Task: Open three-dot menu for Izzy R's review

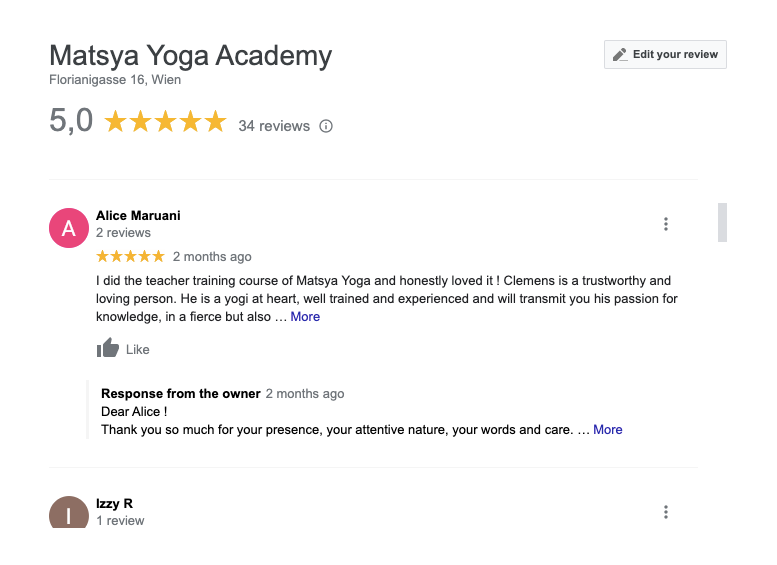Action: pyautogui.click(x=666, y=512)
